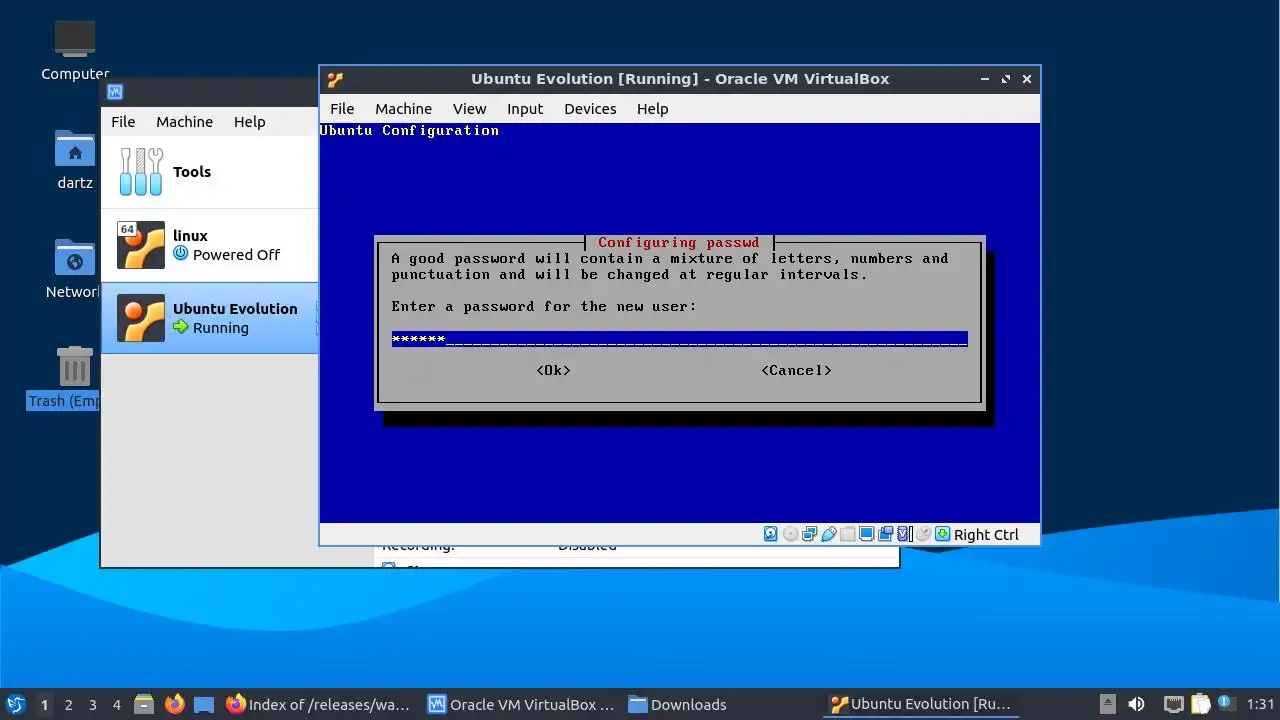Open Help menu in VirtualBox Manager window
This screenshot has height=720, width=1280.
pos(250,122)
